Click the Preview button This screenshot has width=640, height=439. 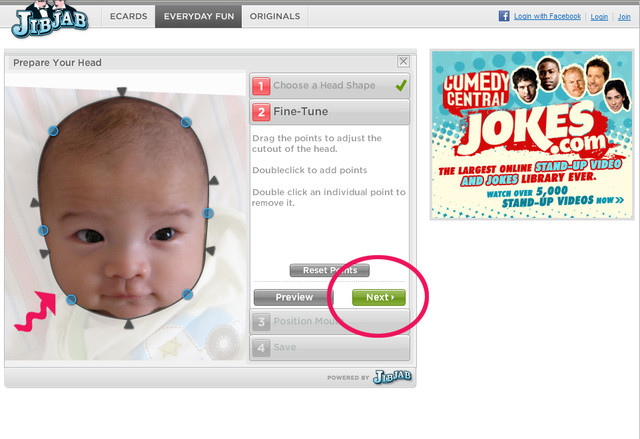tap(294, 297)
